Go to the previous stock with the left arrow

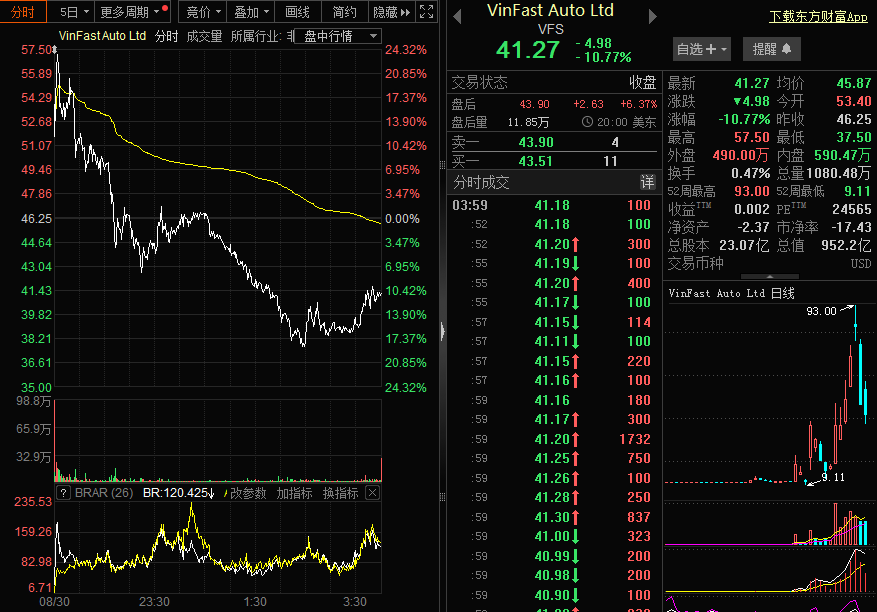[458, 17]
